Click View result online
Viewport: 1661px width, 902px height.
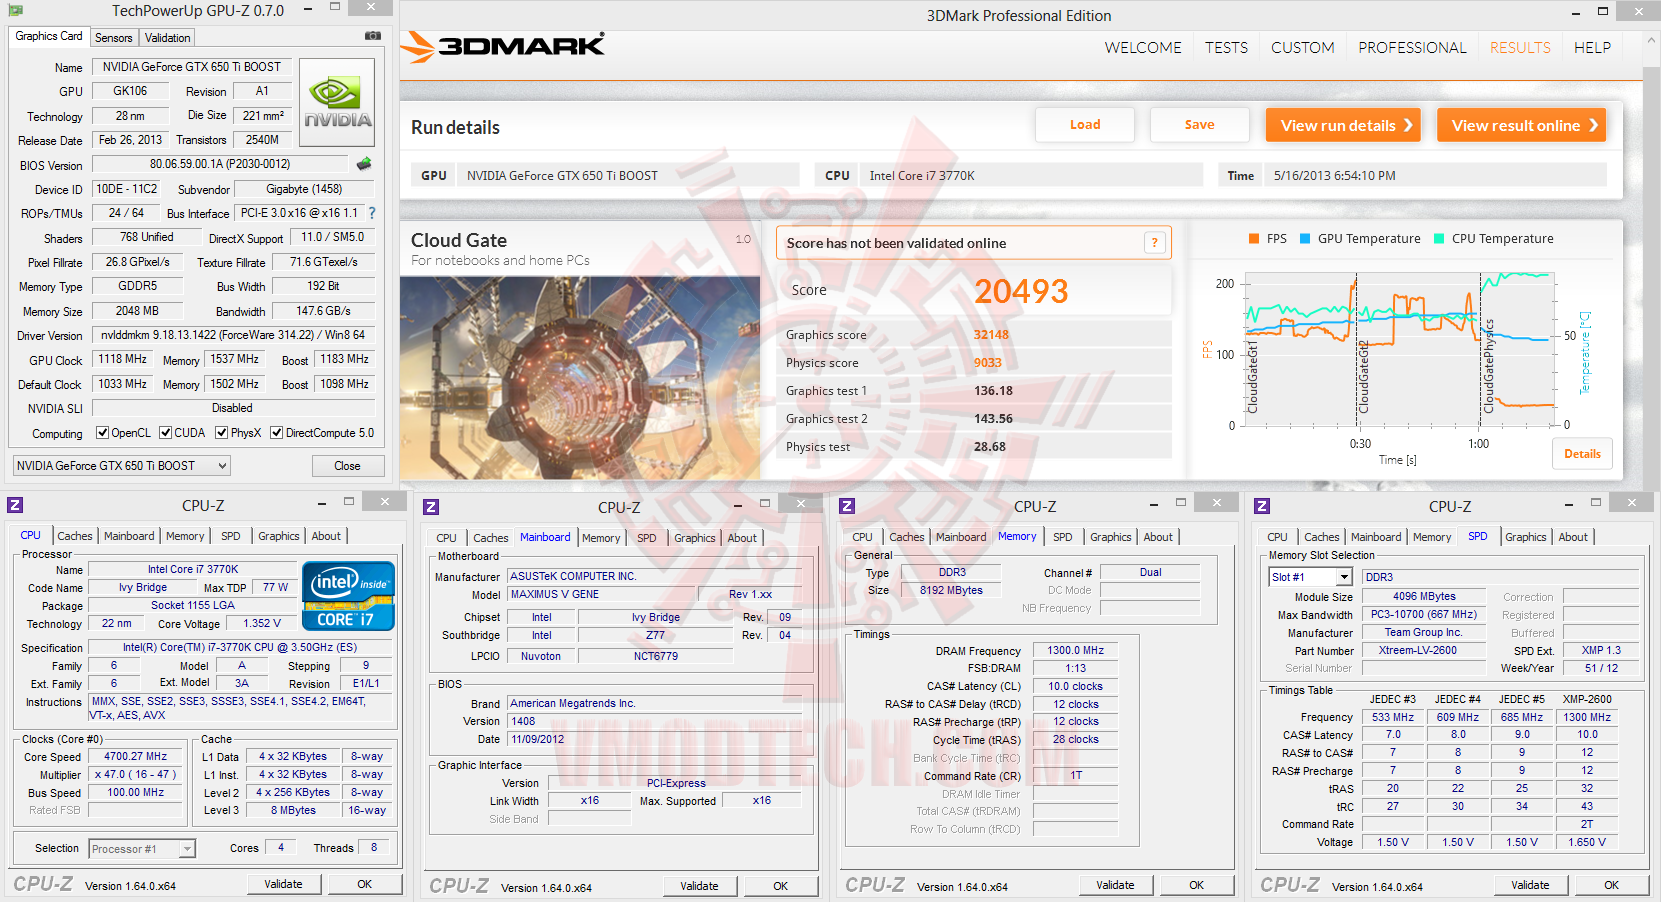[1521, 125]
